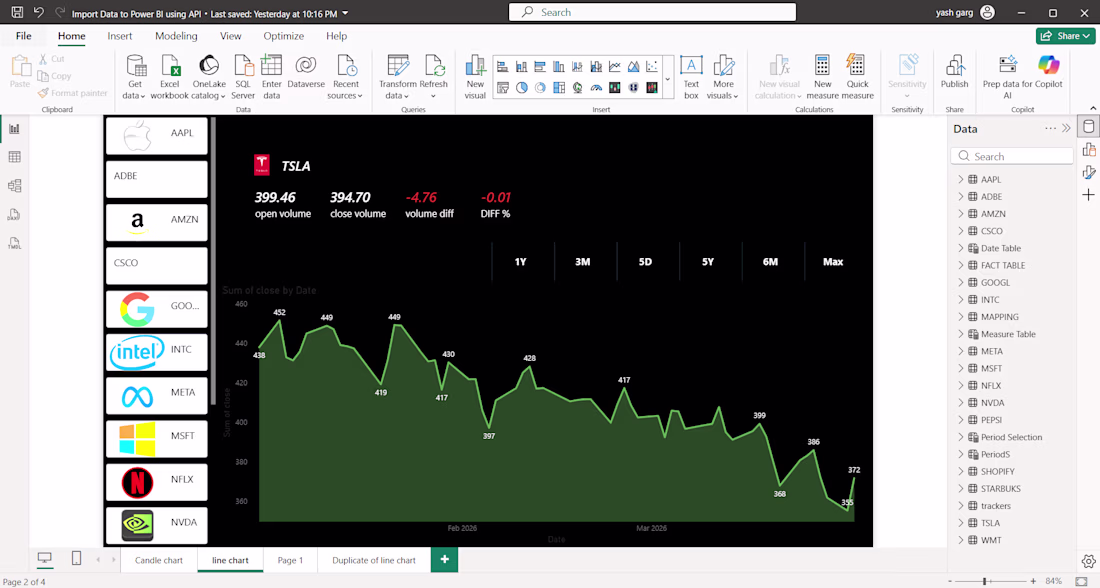1100x588 pixels.
Task: Select the AAPL stock slicer tile
Action: (x=156, y=135)
